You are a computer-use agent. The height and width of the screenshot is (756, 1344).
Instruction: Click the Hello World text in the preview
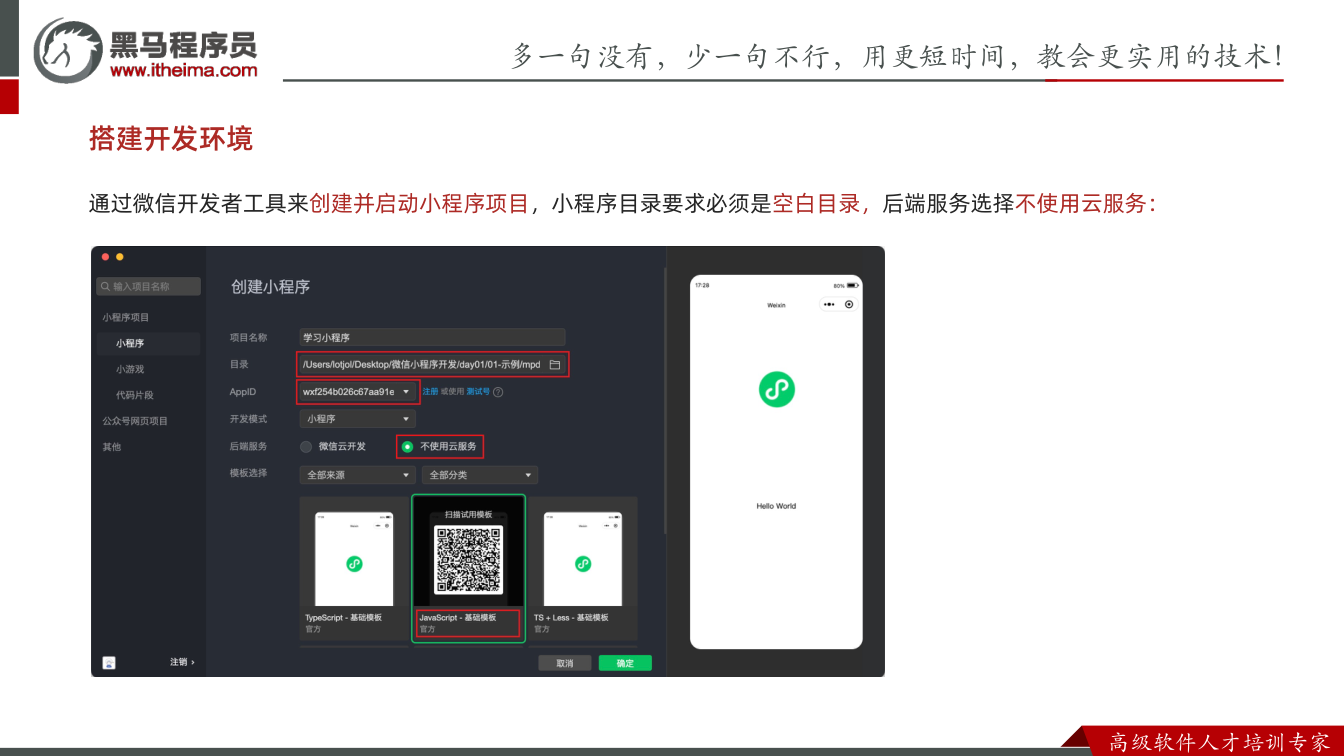[776, 506]
